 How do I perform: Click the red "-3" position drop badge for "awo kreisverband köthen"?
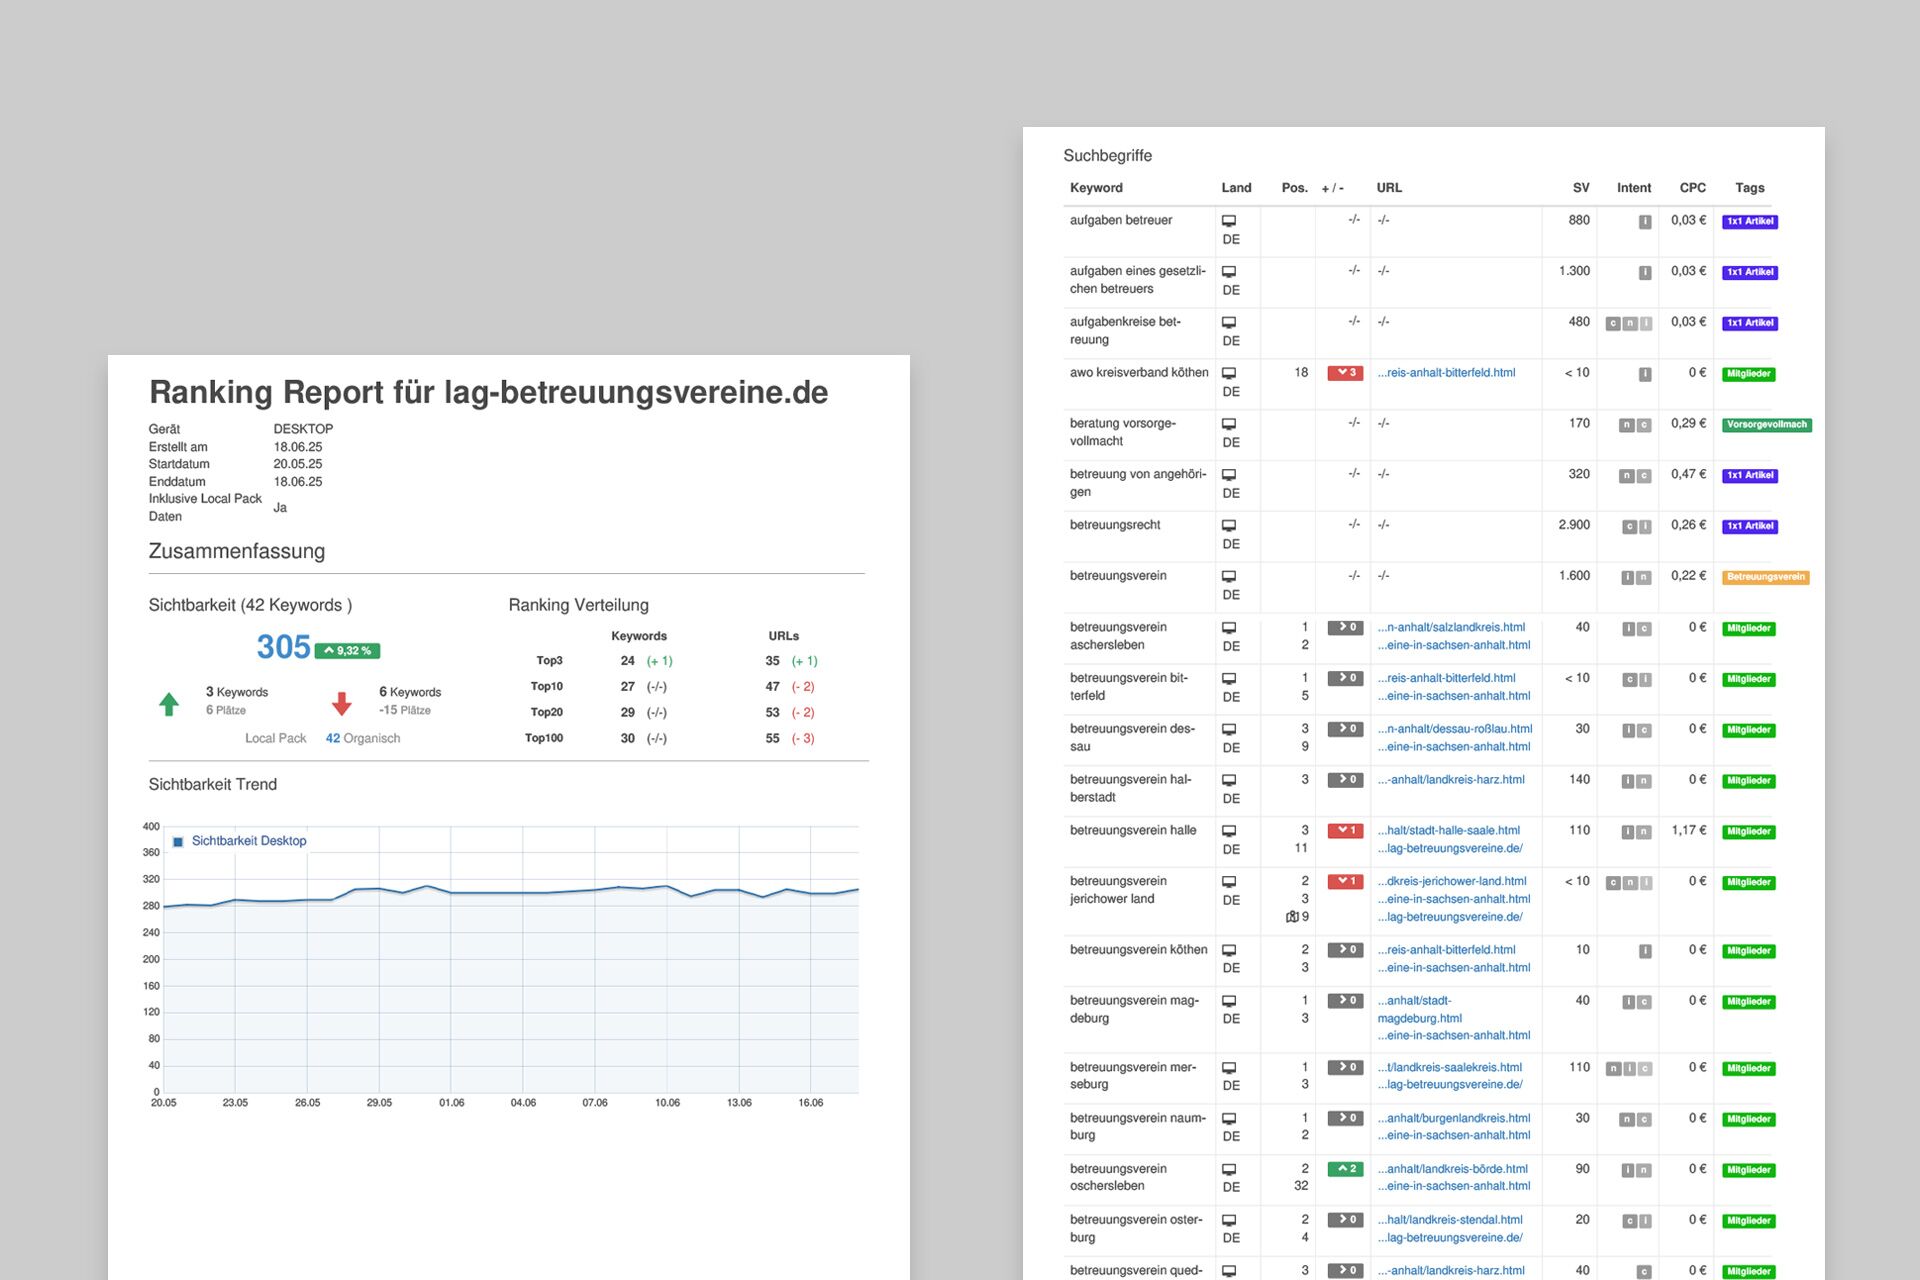click(1344, 371)
